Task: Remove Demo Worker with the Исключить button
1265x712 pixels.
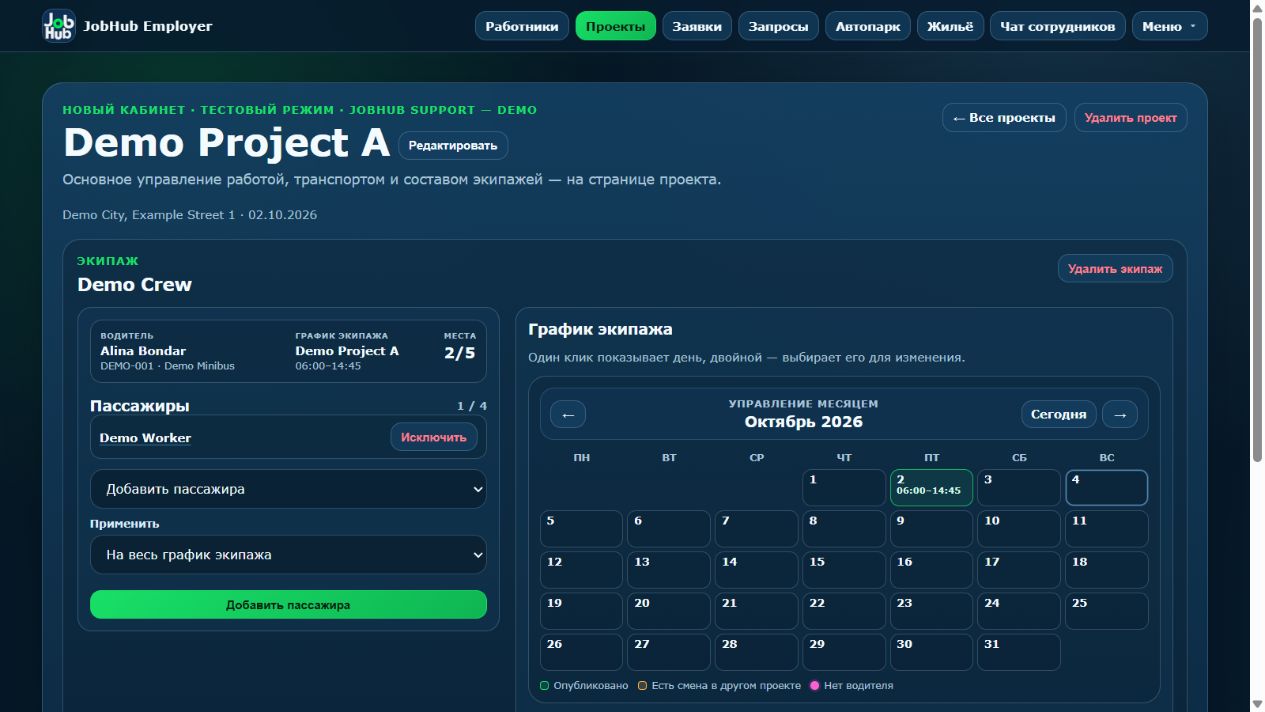Action: click(434, 437)
